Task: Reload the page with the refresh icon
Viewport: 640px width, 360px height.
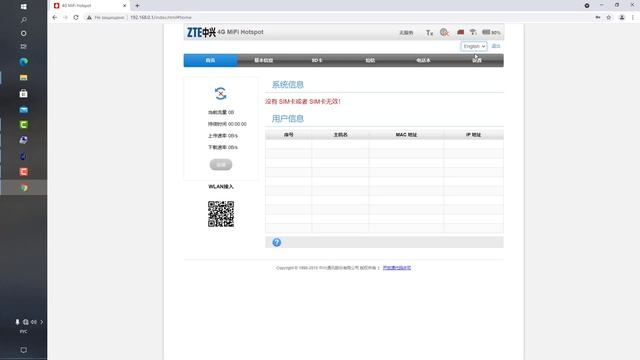Action: [x=76, y=18]
